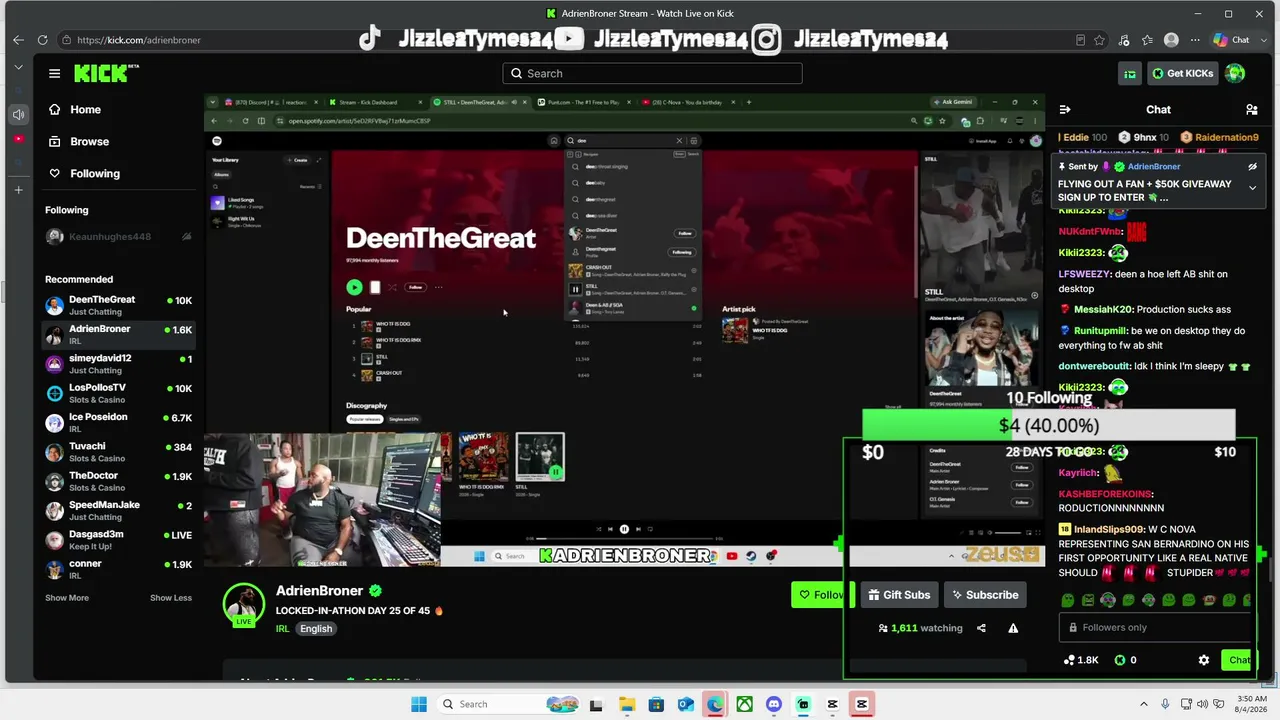
Task: Open browser reader view icon
Action: [1080, 40]
